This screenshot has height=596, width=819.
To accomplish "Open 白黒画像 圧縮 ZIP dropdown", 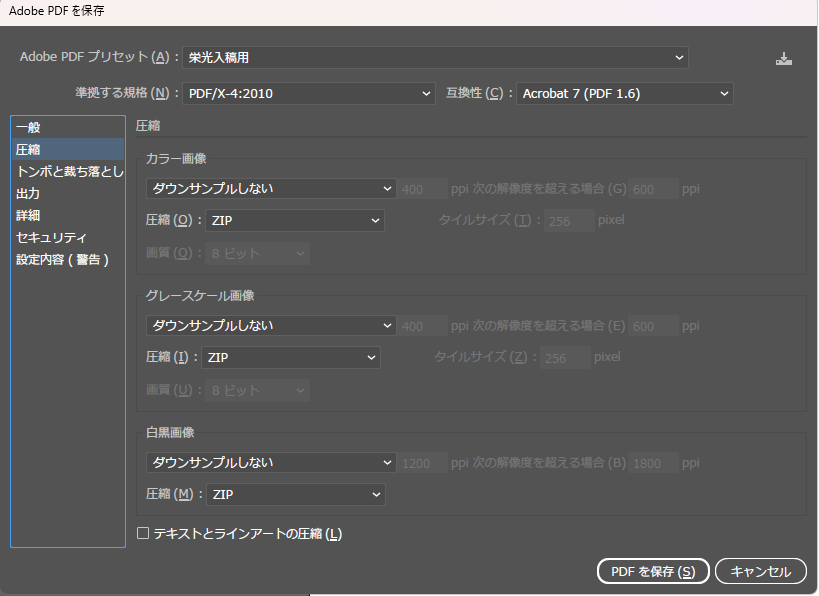I will [296, 494].
